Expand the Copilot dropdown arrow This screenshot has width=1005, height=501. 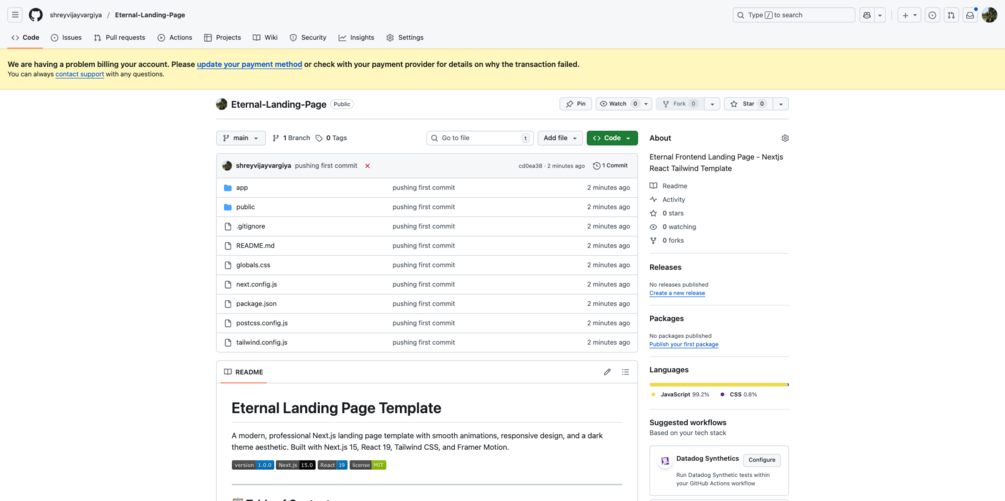point(881,15)
